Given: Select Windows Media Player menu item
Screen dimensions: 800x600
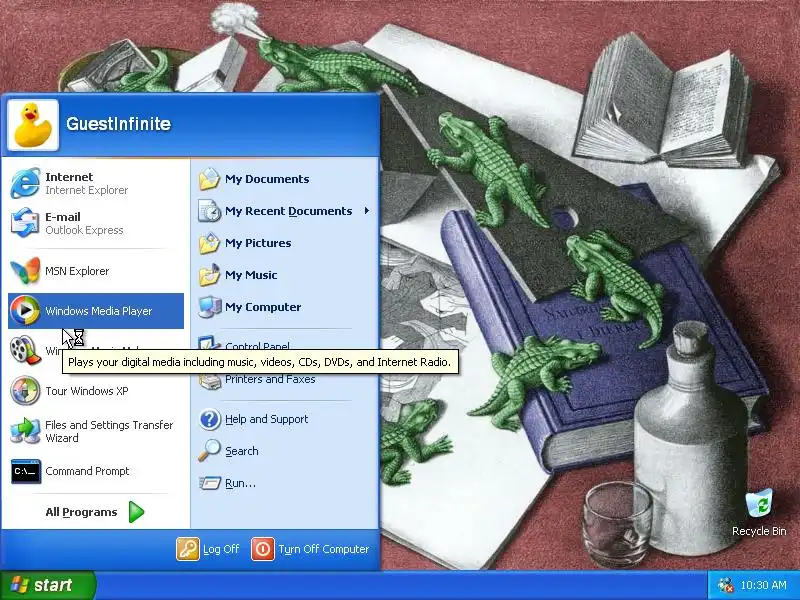Looking at the screenshot, I should (96, 311).
